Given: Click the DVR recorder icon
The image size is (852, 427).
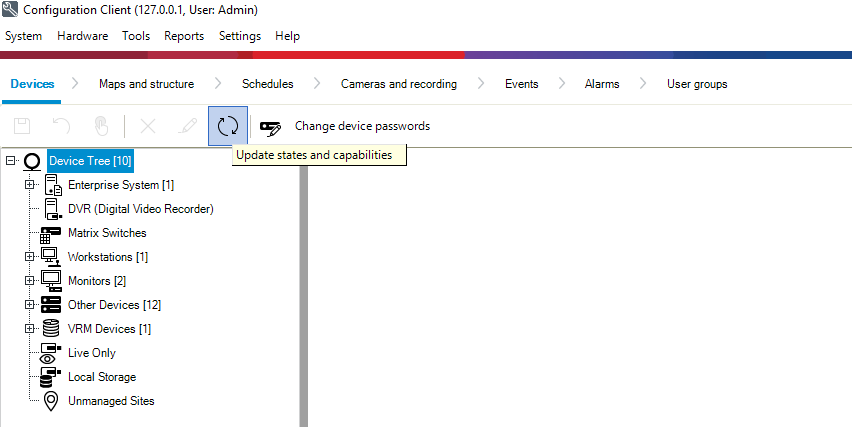Looking at the screenshot, I should (x=53, y=209).
